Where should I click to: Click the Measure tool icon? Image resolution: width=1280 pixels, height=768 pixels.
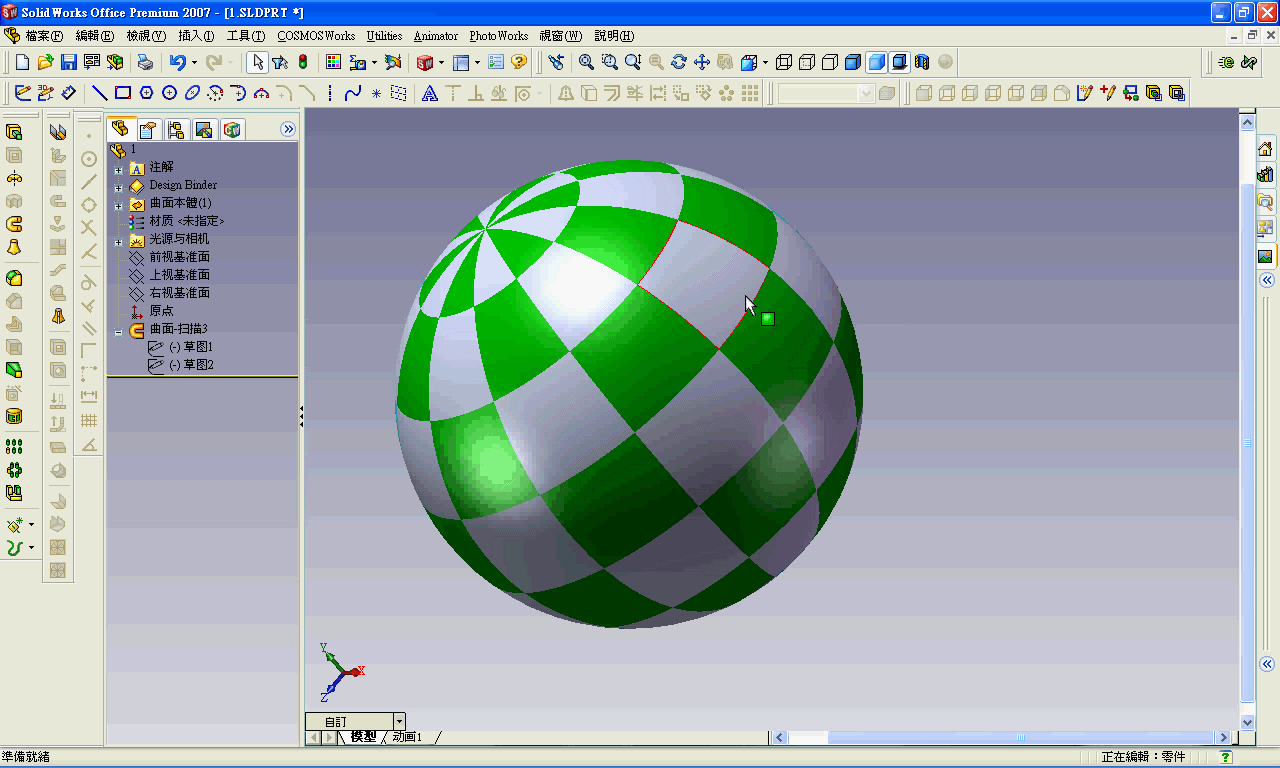click(557, 62)
